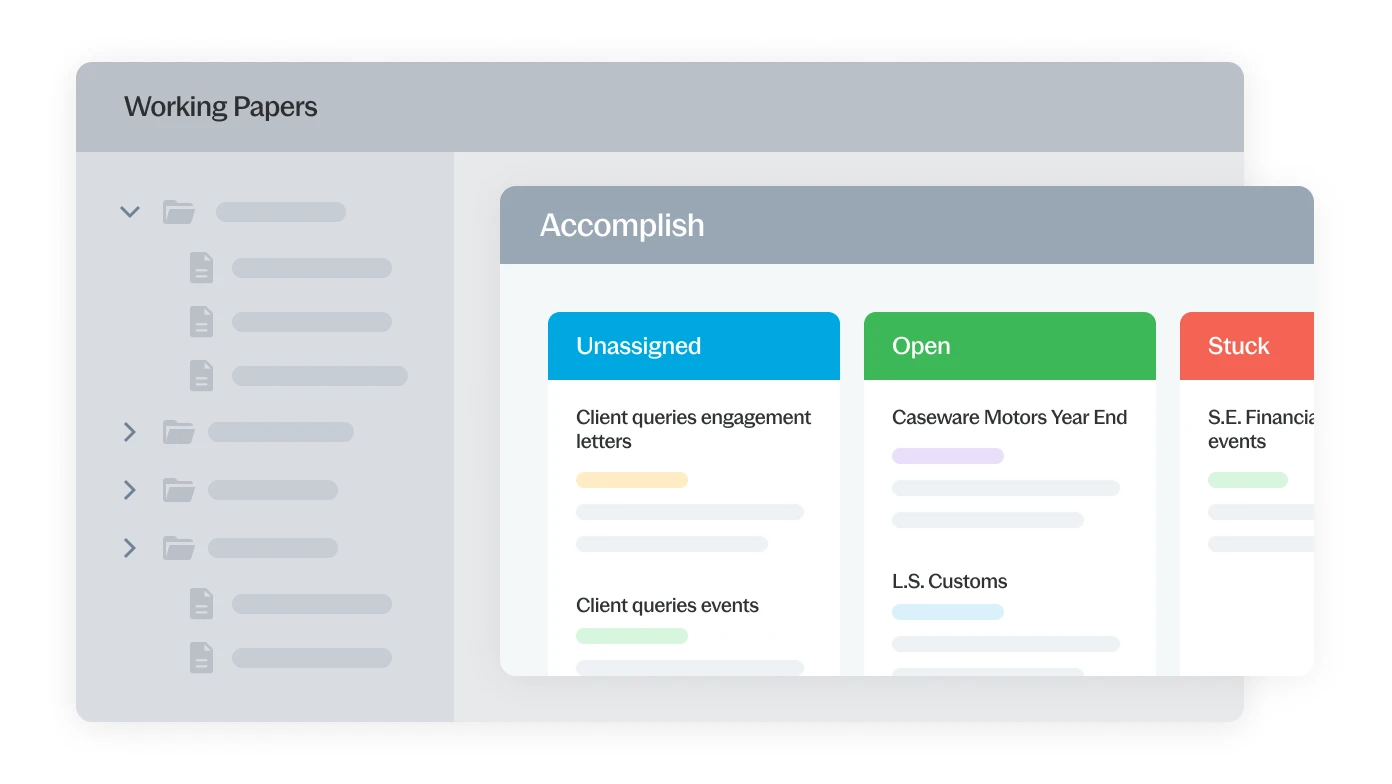The image size is (1392, 784).
Task: Open the Caseware Motors Year End card
Action: (1009, 418)
